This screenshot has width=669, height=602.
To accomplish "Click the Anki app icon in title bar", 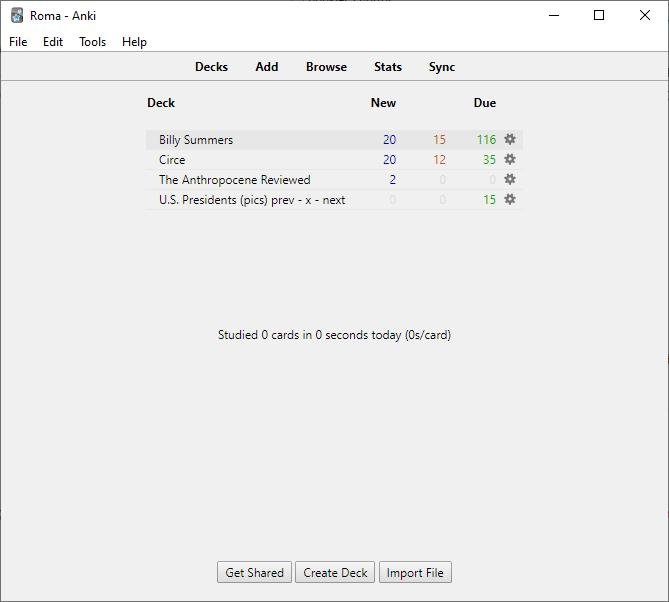I will tap(17, 15).
